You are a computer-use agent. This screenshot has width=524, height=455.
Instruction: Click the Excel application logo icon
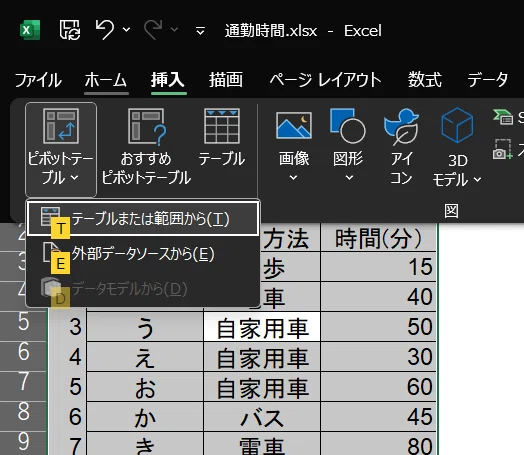[30, 30]
